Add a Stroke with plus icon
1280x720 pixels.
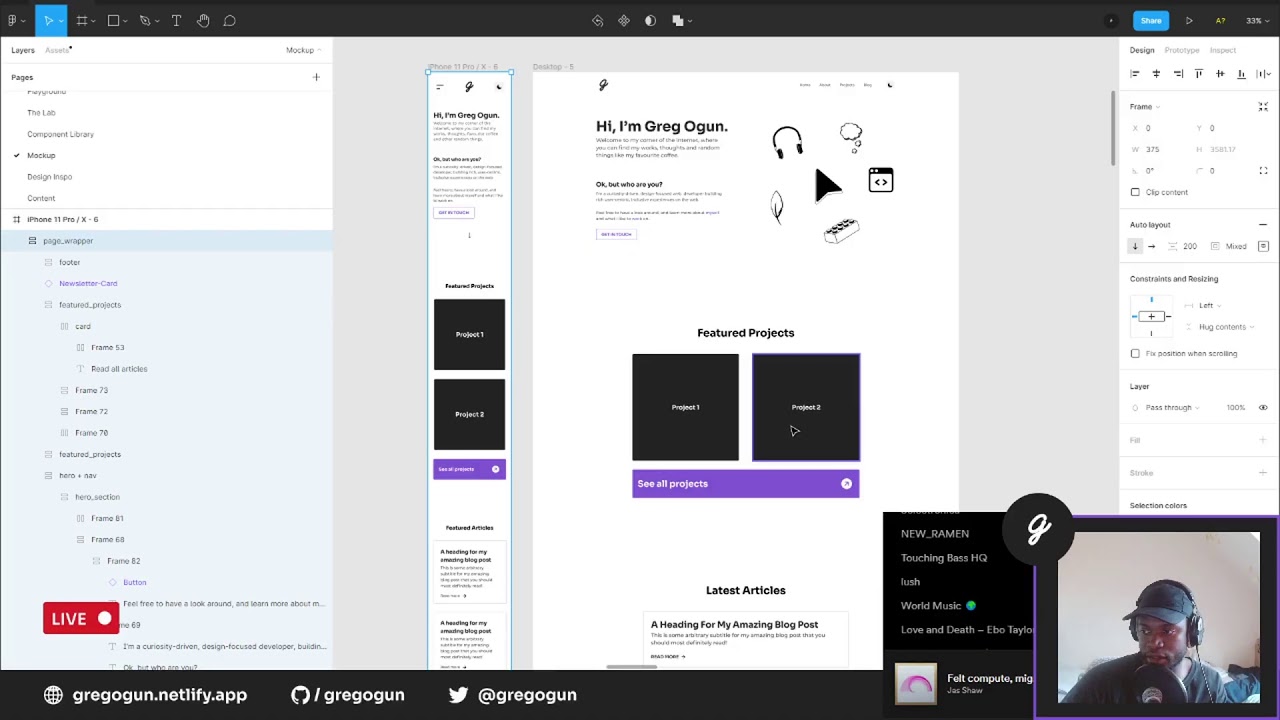(x=1263, y=473)
